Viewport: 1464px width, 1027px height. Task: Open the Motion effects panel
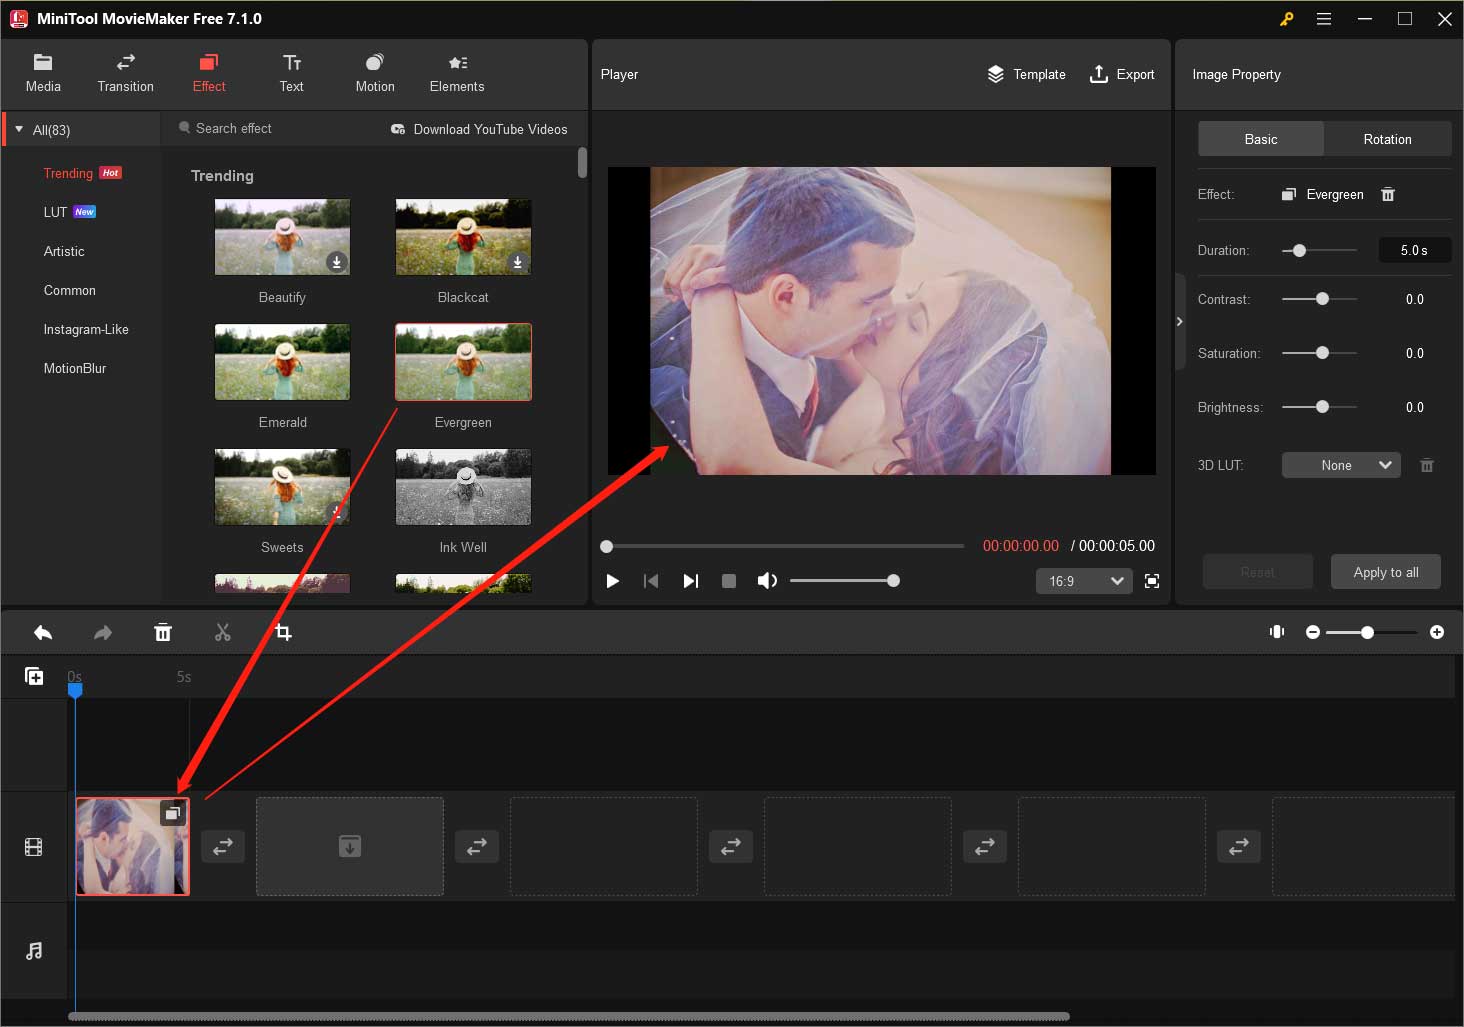tap(374, 73)
